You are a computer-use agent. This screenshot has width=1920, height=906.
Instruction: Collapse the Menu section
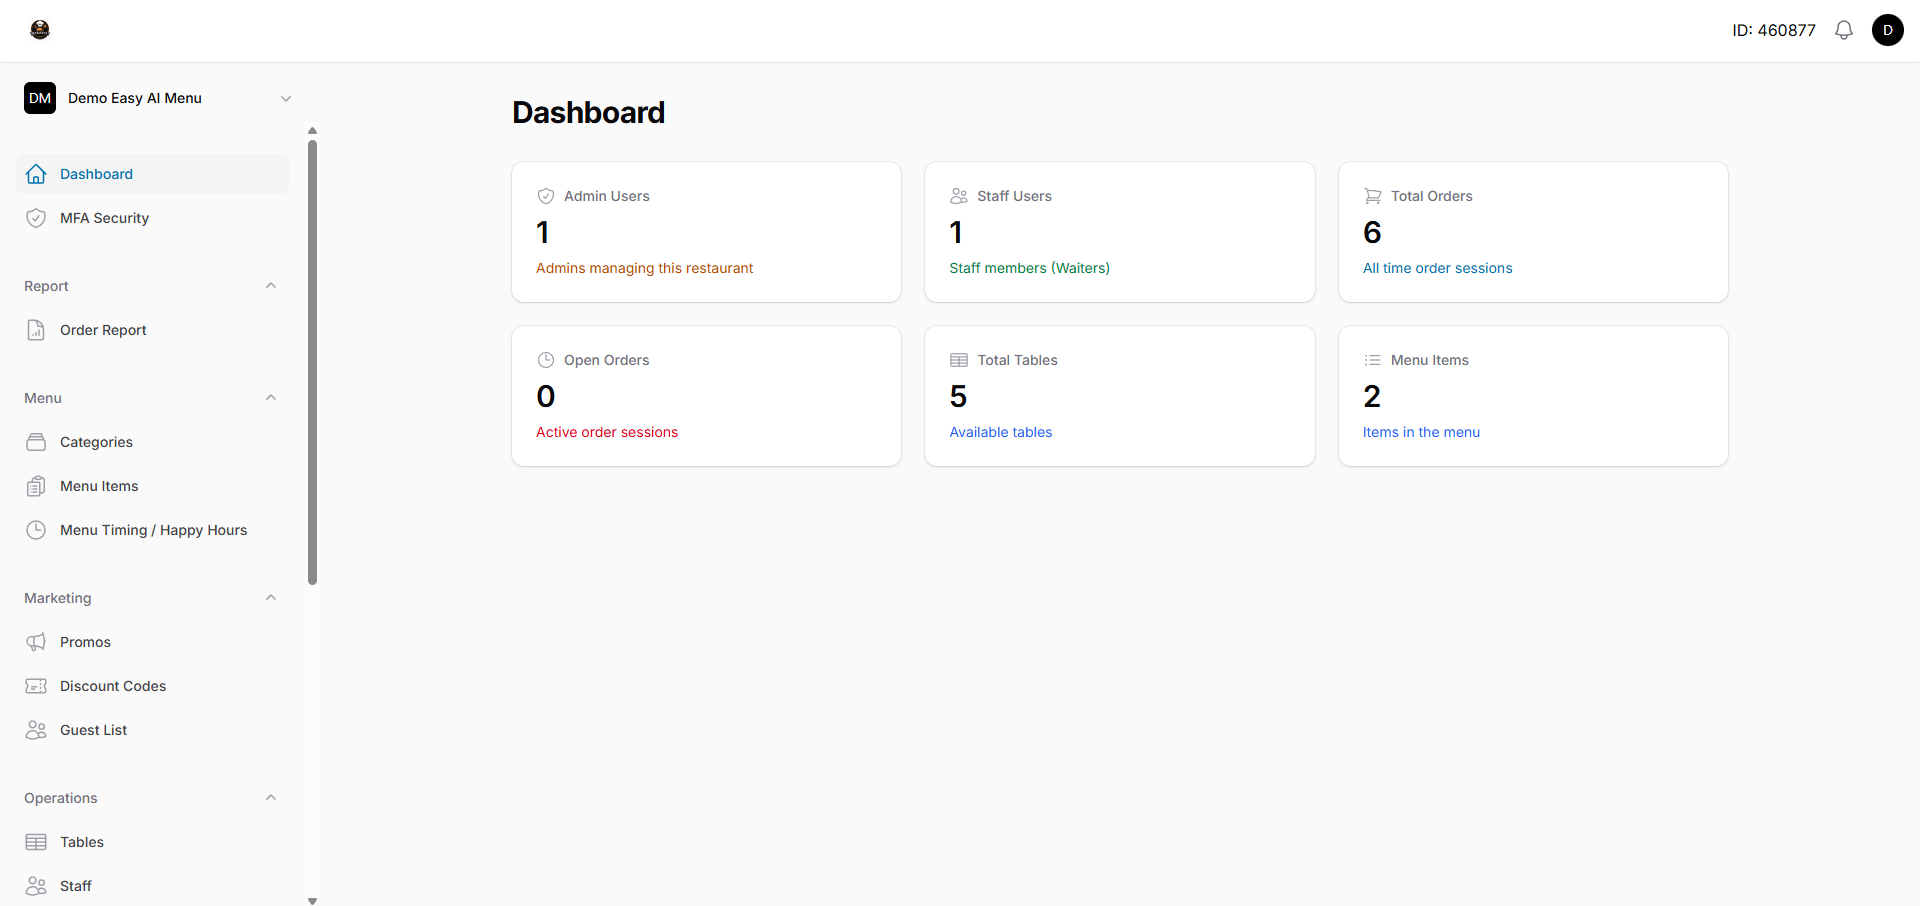click(271, 398)
